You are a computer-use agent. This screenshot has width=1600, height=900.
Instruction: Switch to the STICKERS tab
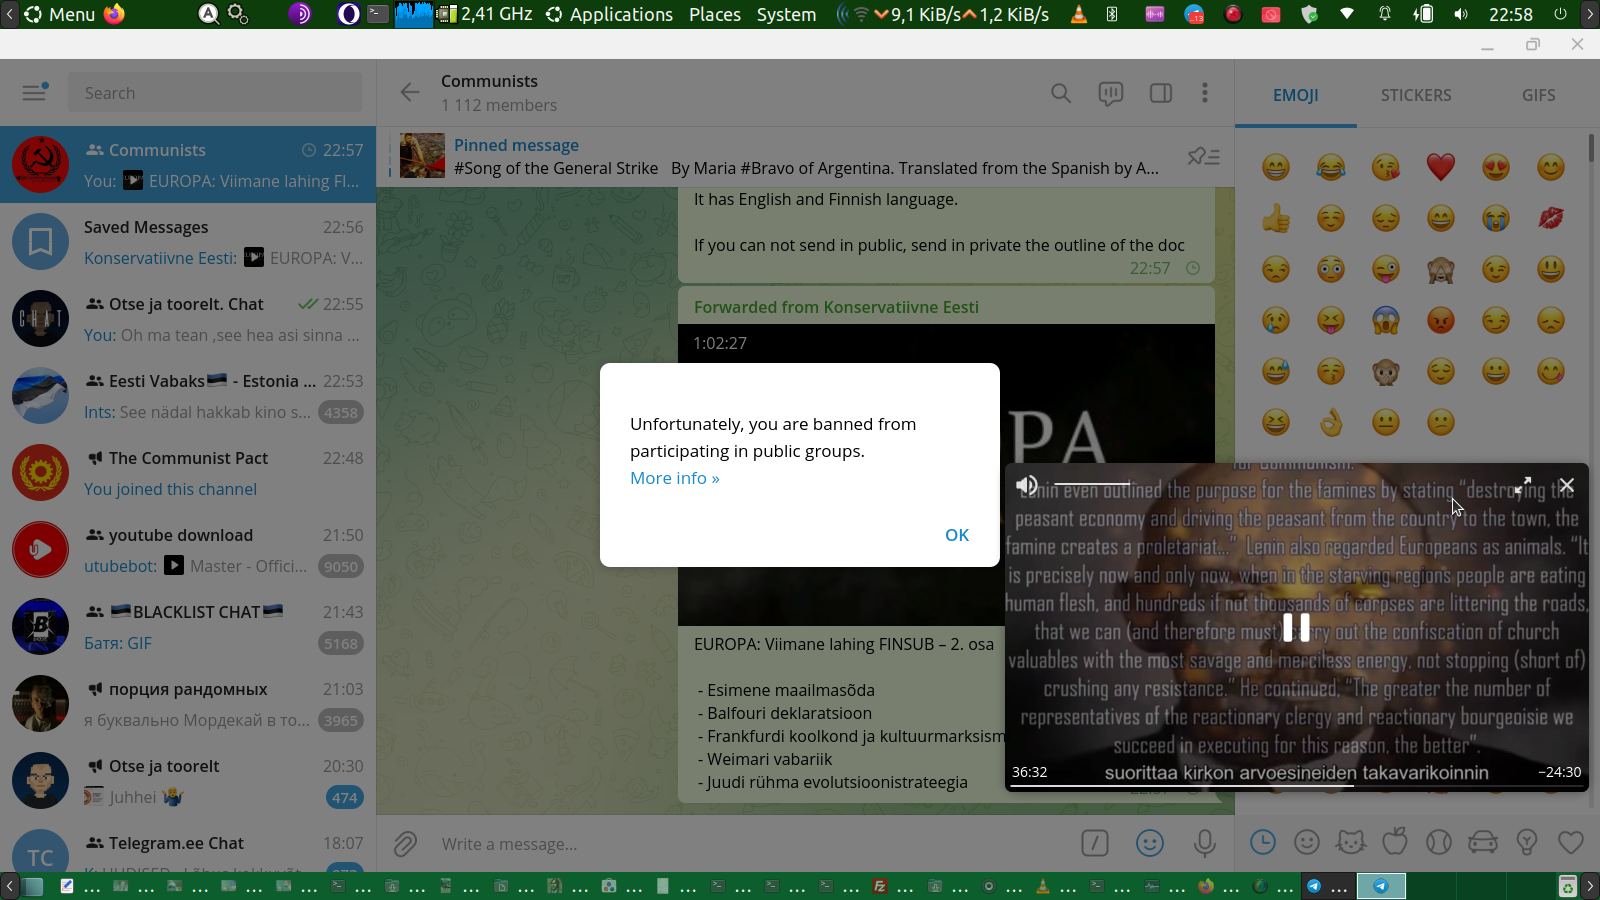click(1416, 95)
